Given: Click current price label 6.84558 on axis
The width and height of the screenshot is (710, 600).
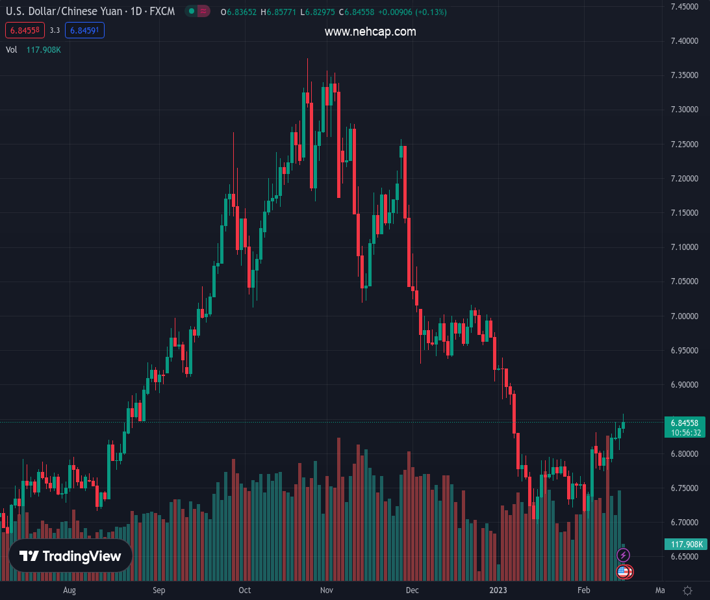Looking at the screenshot, I should click(685, 423).
